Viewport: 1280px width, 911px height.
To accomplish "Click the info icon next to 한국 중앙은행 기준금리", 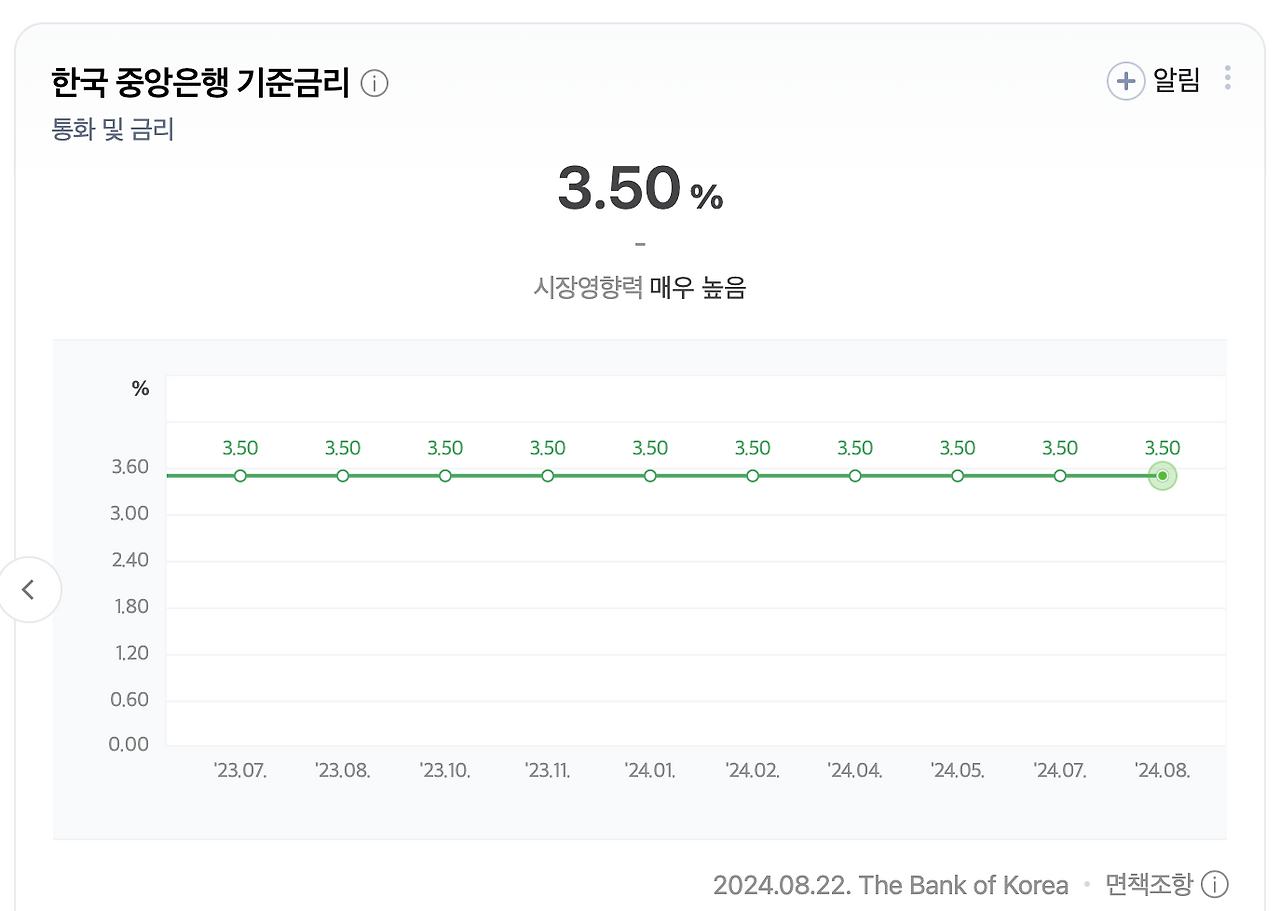I will point(374,84).
